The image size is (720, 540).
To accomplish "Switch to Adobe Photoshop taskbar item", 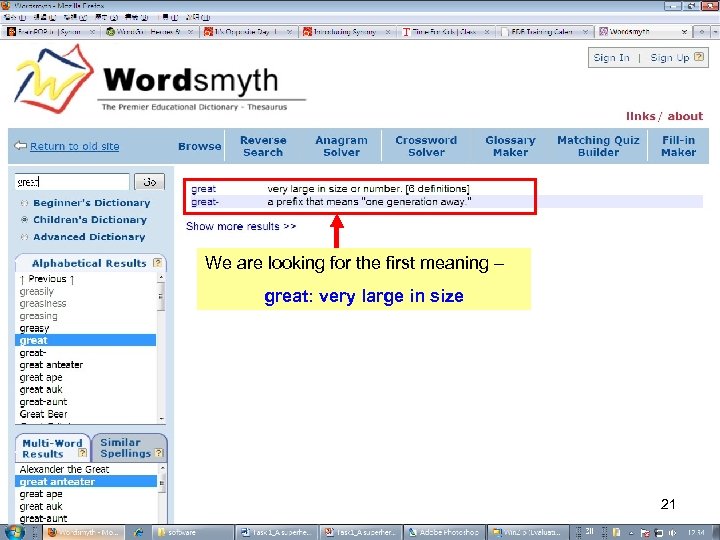I will tap(444, 533).
